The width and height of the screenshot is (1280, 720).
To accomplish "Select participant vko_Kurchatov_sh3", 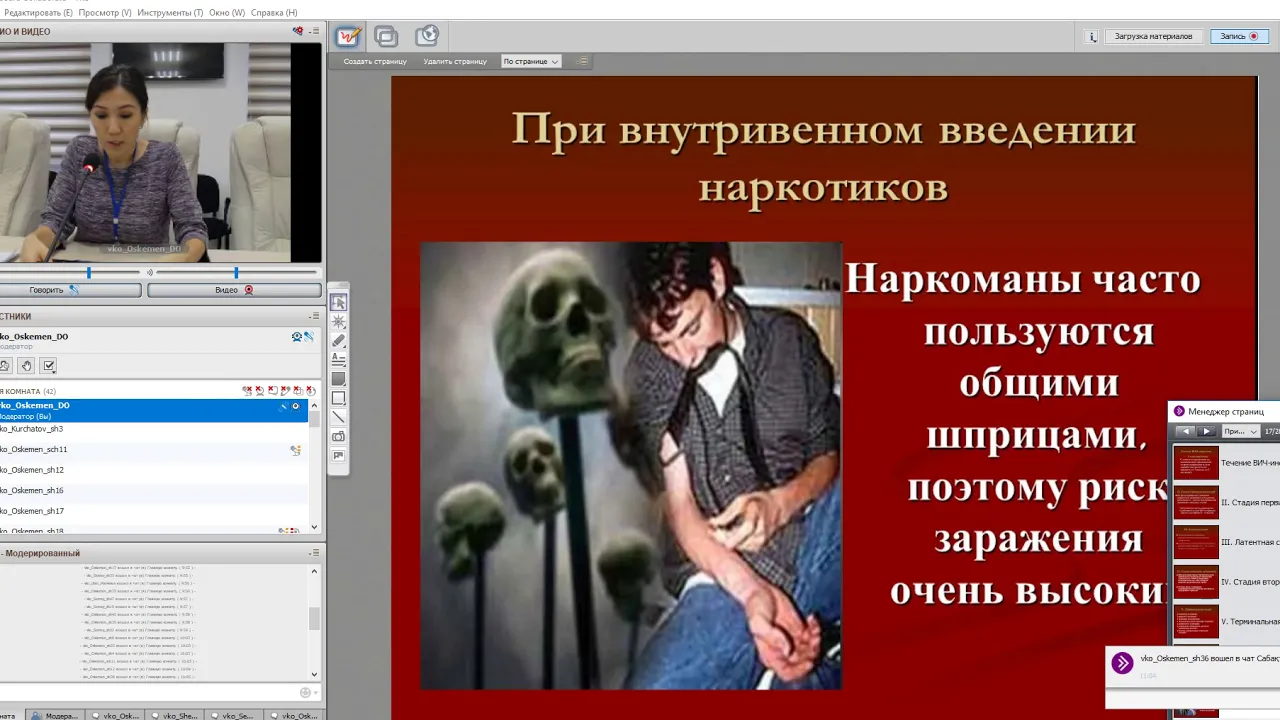I will (x=154, y=429).
